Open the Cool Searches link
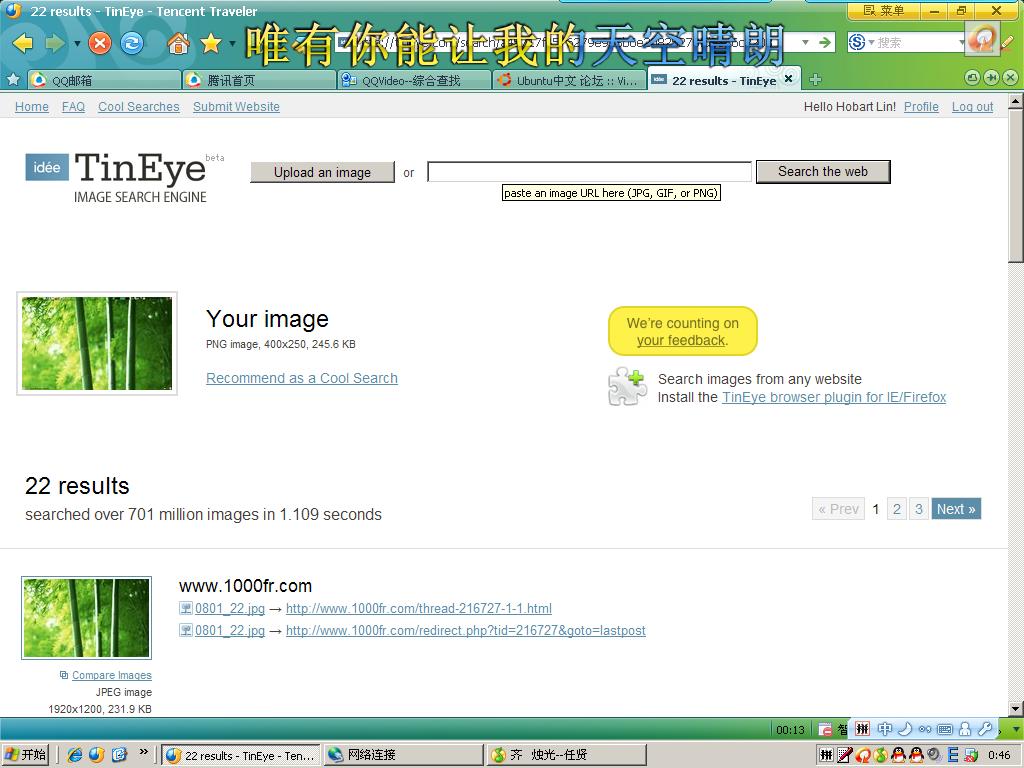Screen dimensions: 1024x768 138,106
